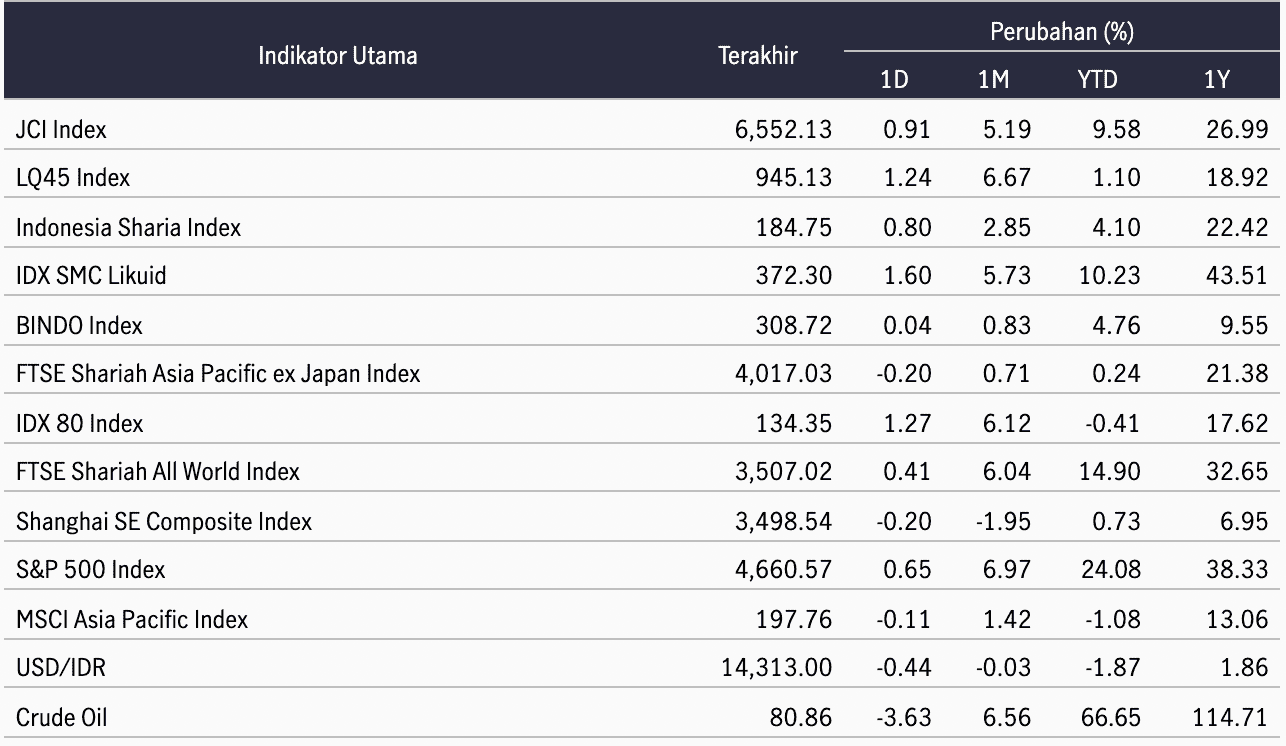
Task: Select the 1Y column header
Action: click(1216, 80)
